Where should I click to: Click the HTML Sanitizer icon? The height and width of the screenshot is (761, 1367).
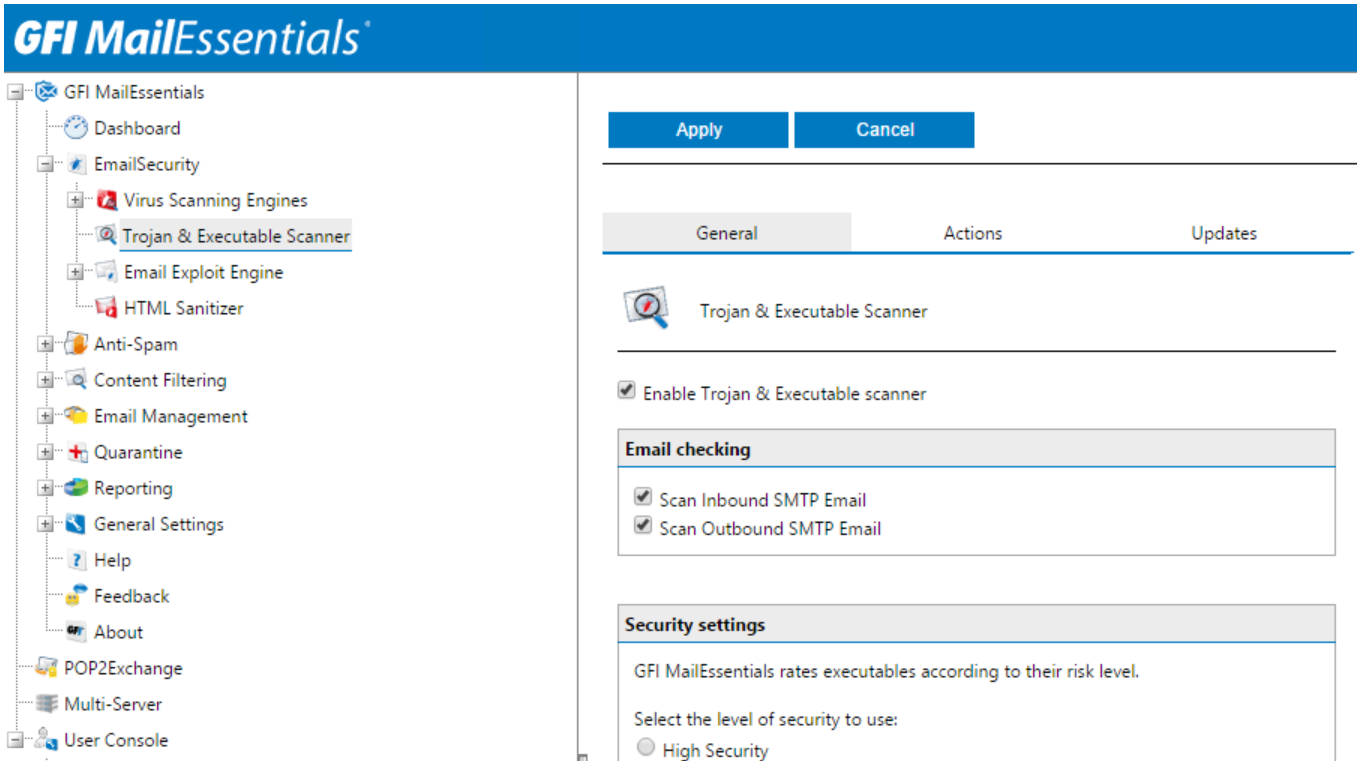(106, 308)
